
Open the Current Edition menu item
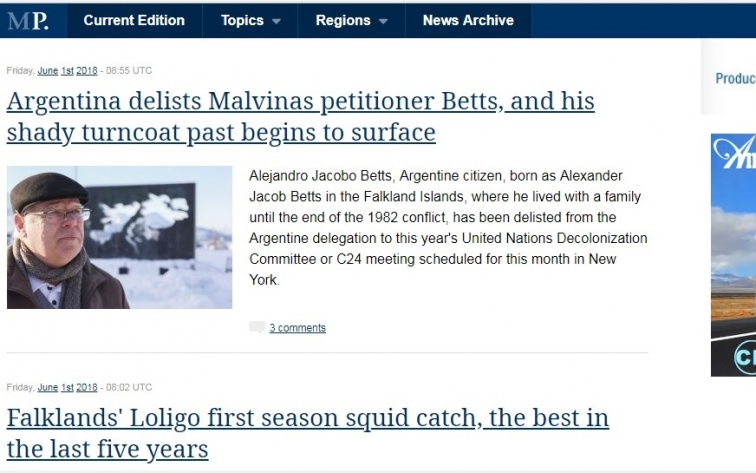coord(134,20)
